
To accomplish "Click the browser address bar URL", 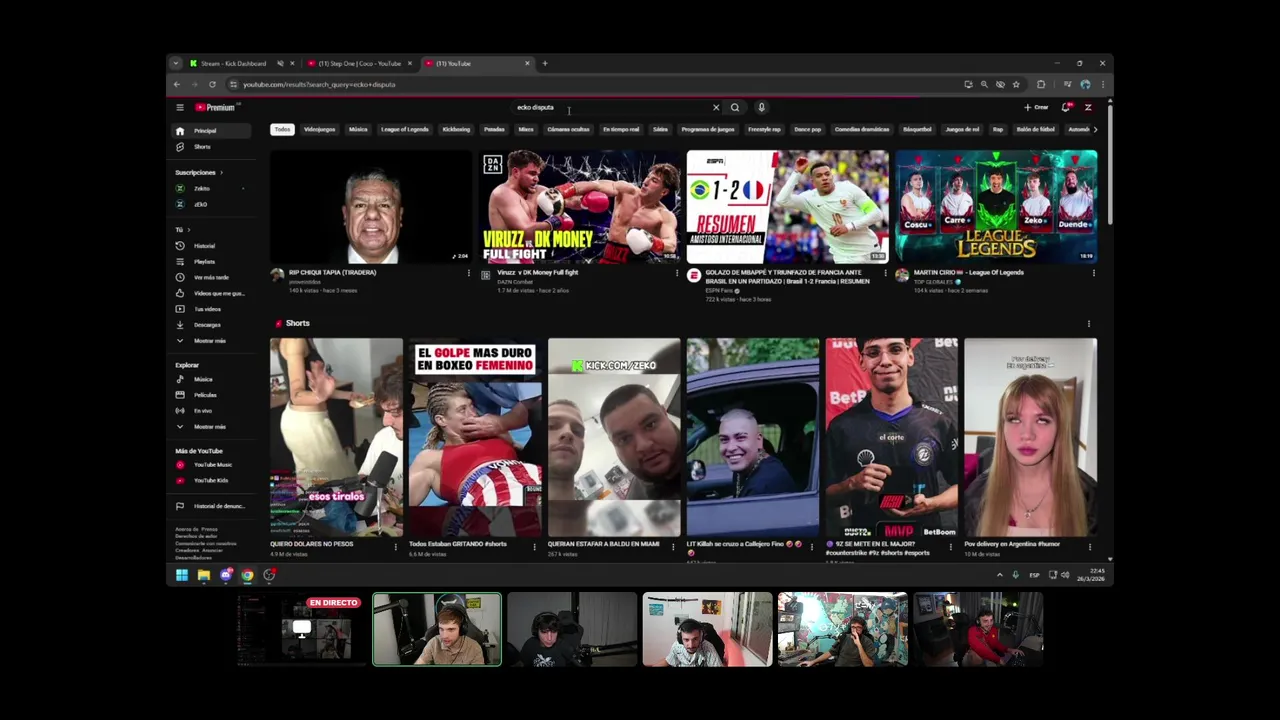I will (x=318, y=84).
